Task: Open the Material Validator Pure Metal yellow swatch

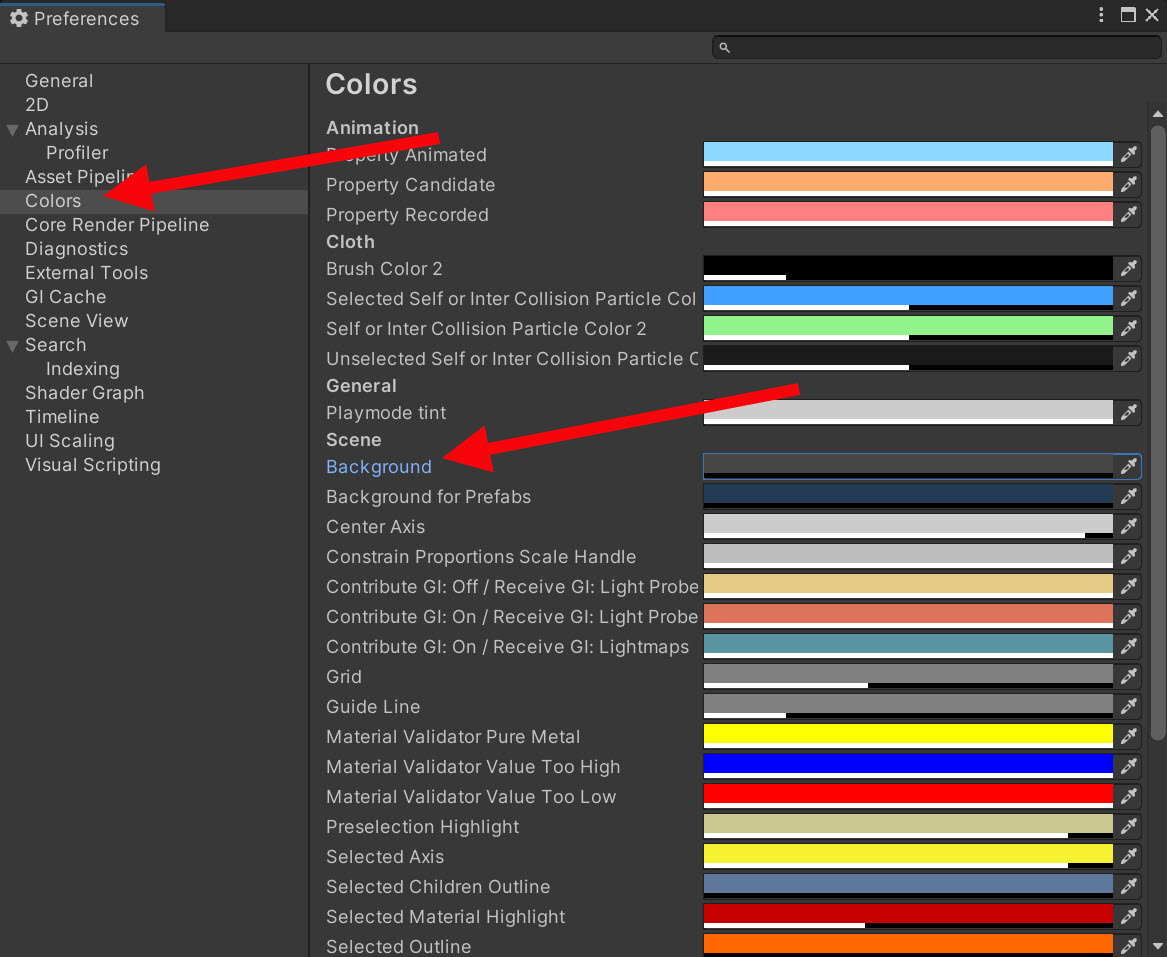Action: [x=908, y=736]
